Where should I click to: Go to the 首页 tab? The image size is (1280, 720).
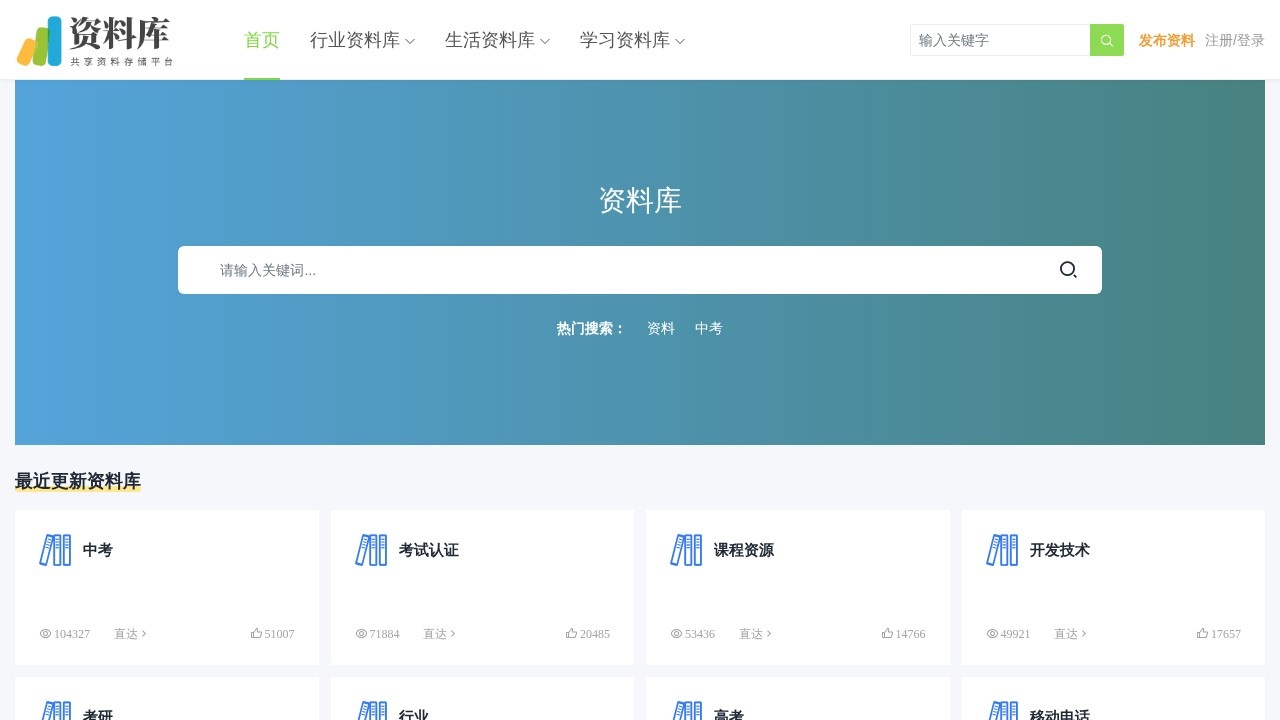pos(262,40)
